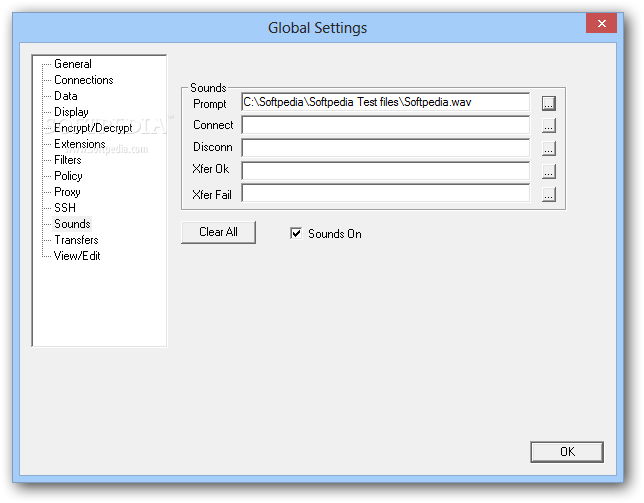The image size is (644, 503).
Task: Browse for the Xfer Ok sound file
Action: pyautogui.click(x=549, y=171)
